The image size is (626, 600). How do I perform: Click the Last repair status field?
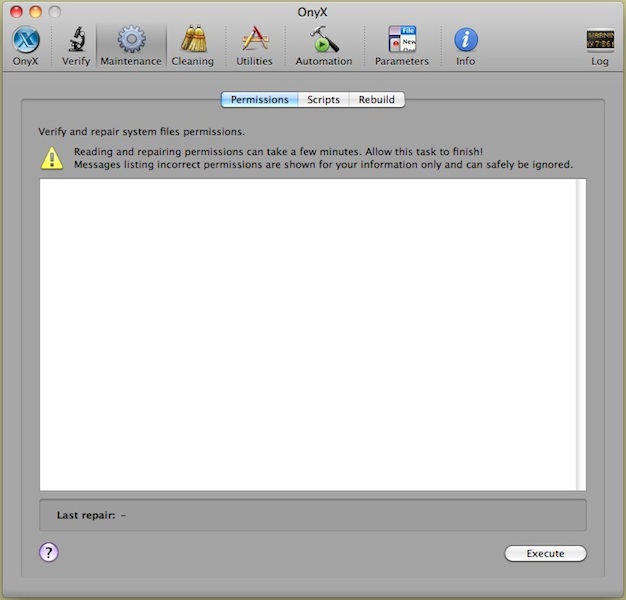[312, 515]
